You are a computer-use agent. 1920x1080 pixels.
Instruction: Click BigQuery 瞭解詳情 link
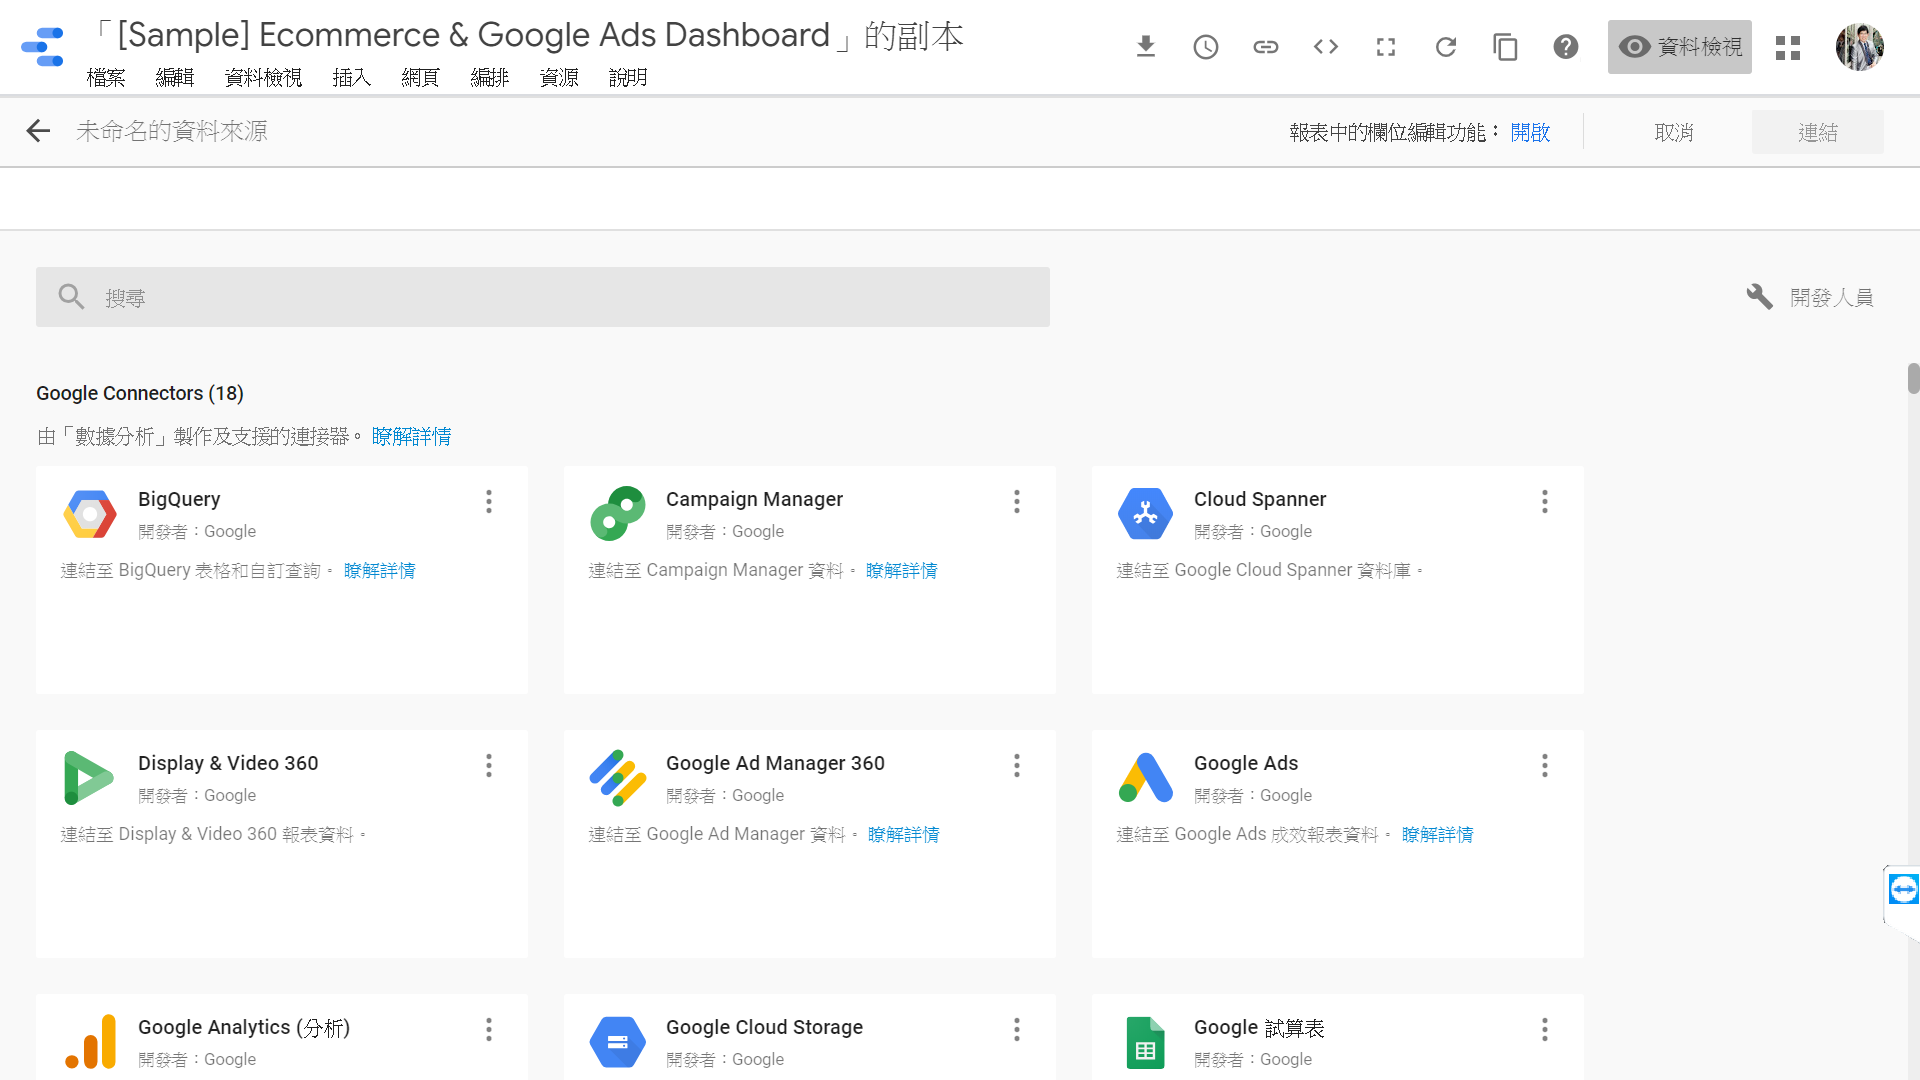380,570
